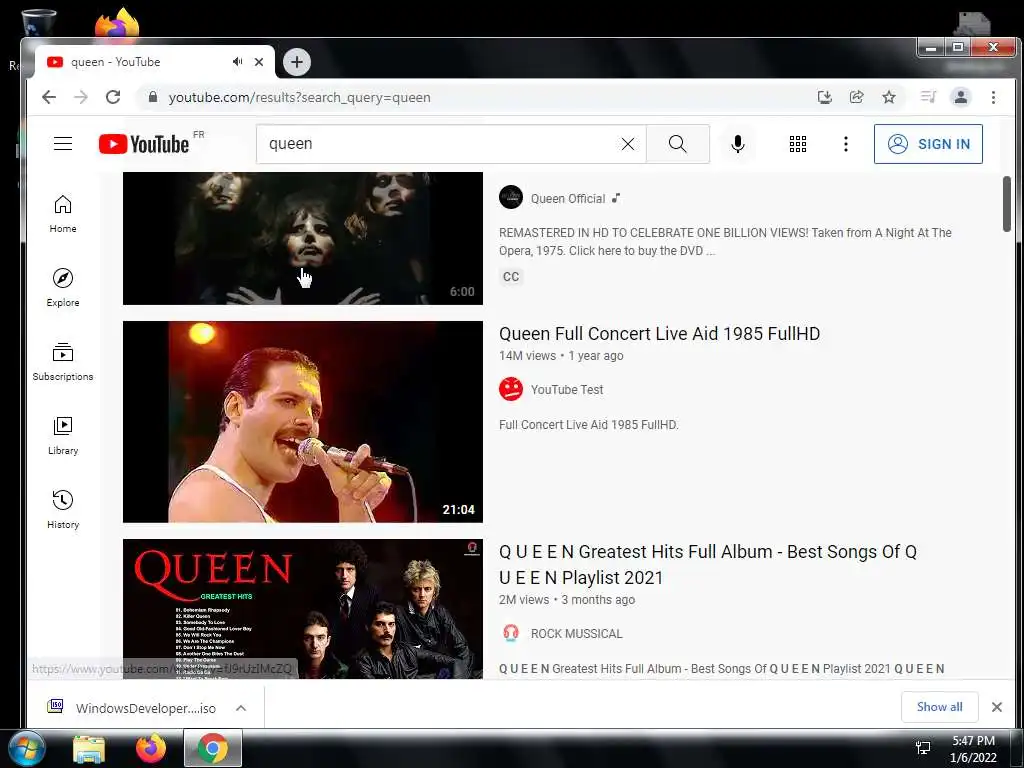This screenshot has height=768, width=1024.
Task: Open Windows Start menu
Action: pos(26,748)
